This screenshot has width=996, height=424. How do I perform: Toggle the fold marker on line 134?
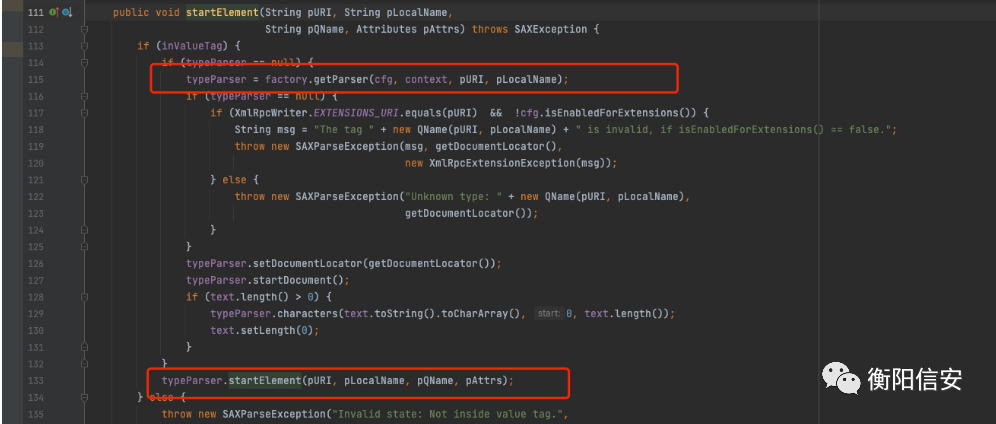pyautogui.click(x=84, y=397)
